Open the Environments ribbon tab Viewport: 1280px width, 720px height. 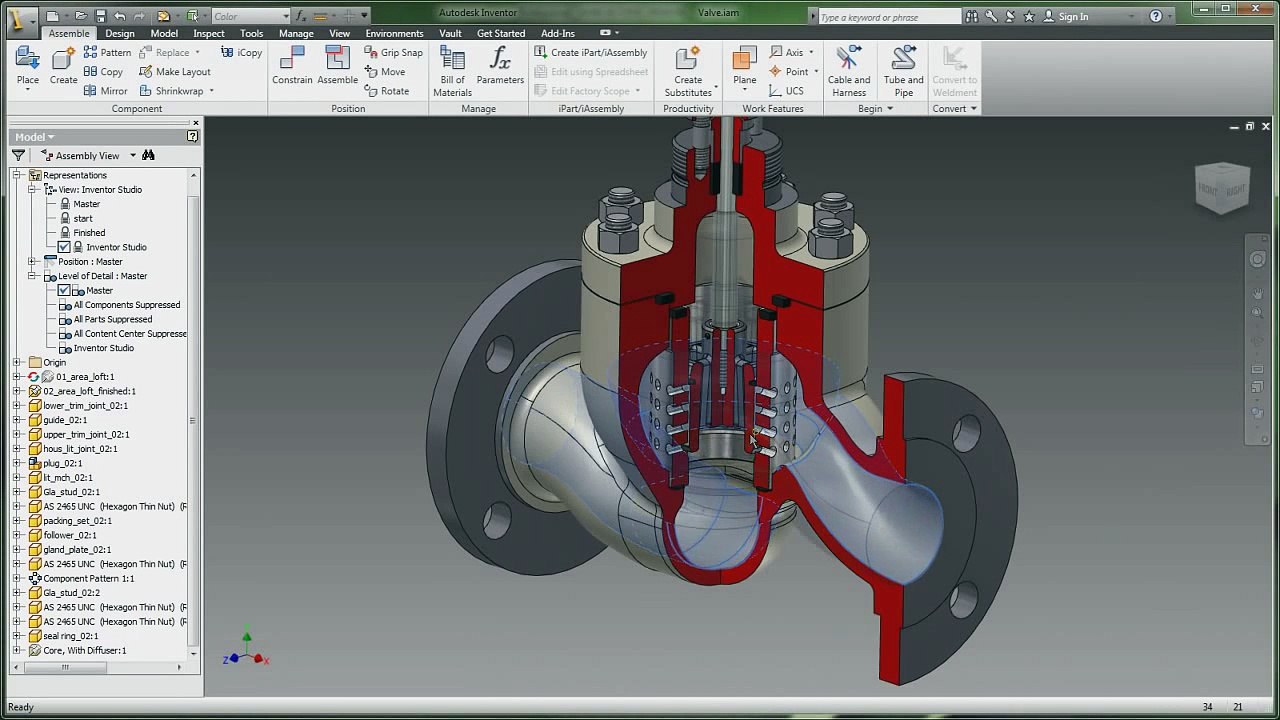click(394, 33)
